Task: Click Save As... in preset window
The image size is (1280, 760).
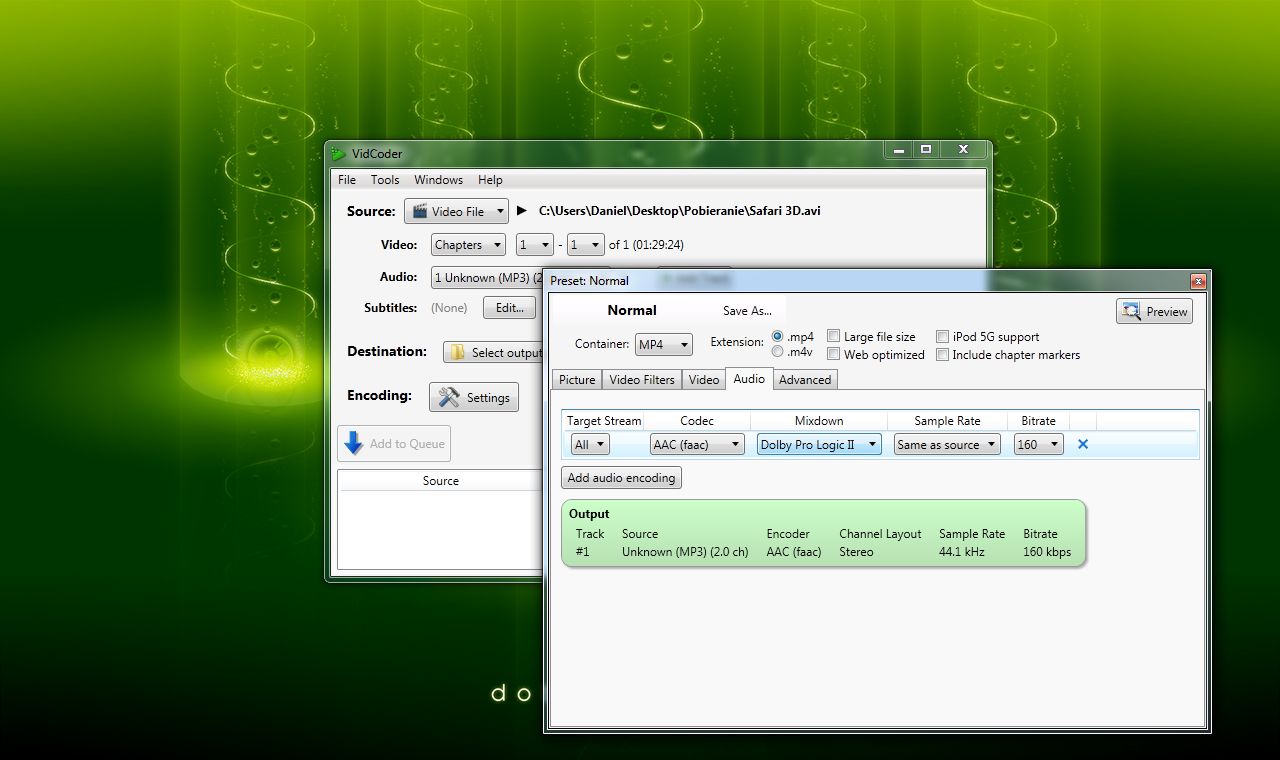Action: coord(748,311)
